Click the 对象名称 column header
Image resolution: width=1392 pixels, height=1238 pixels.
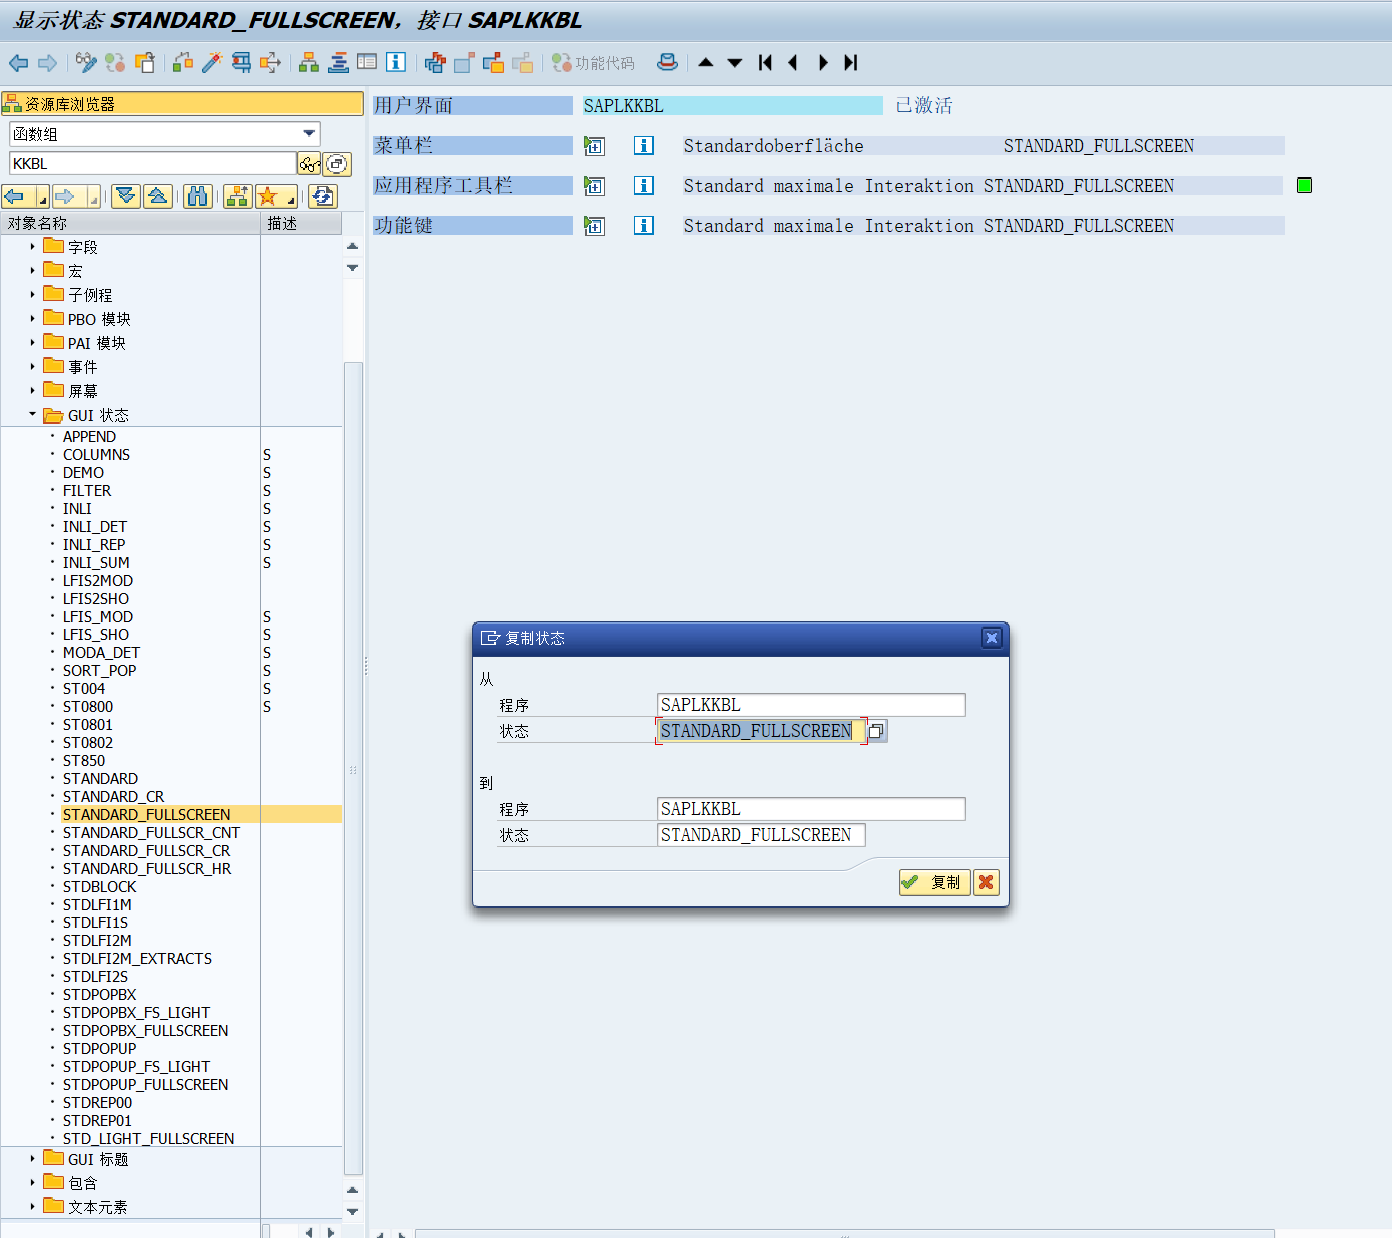(130, 223)
